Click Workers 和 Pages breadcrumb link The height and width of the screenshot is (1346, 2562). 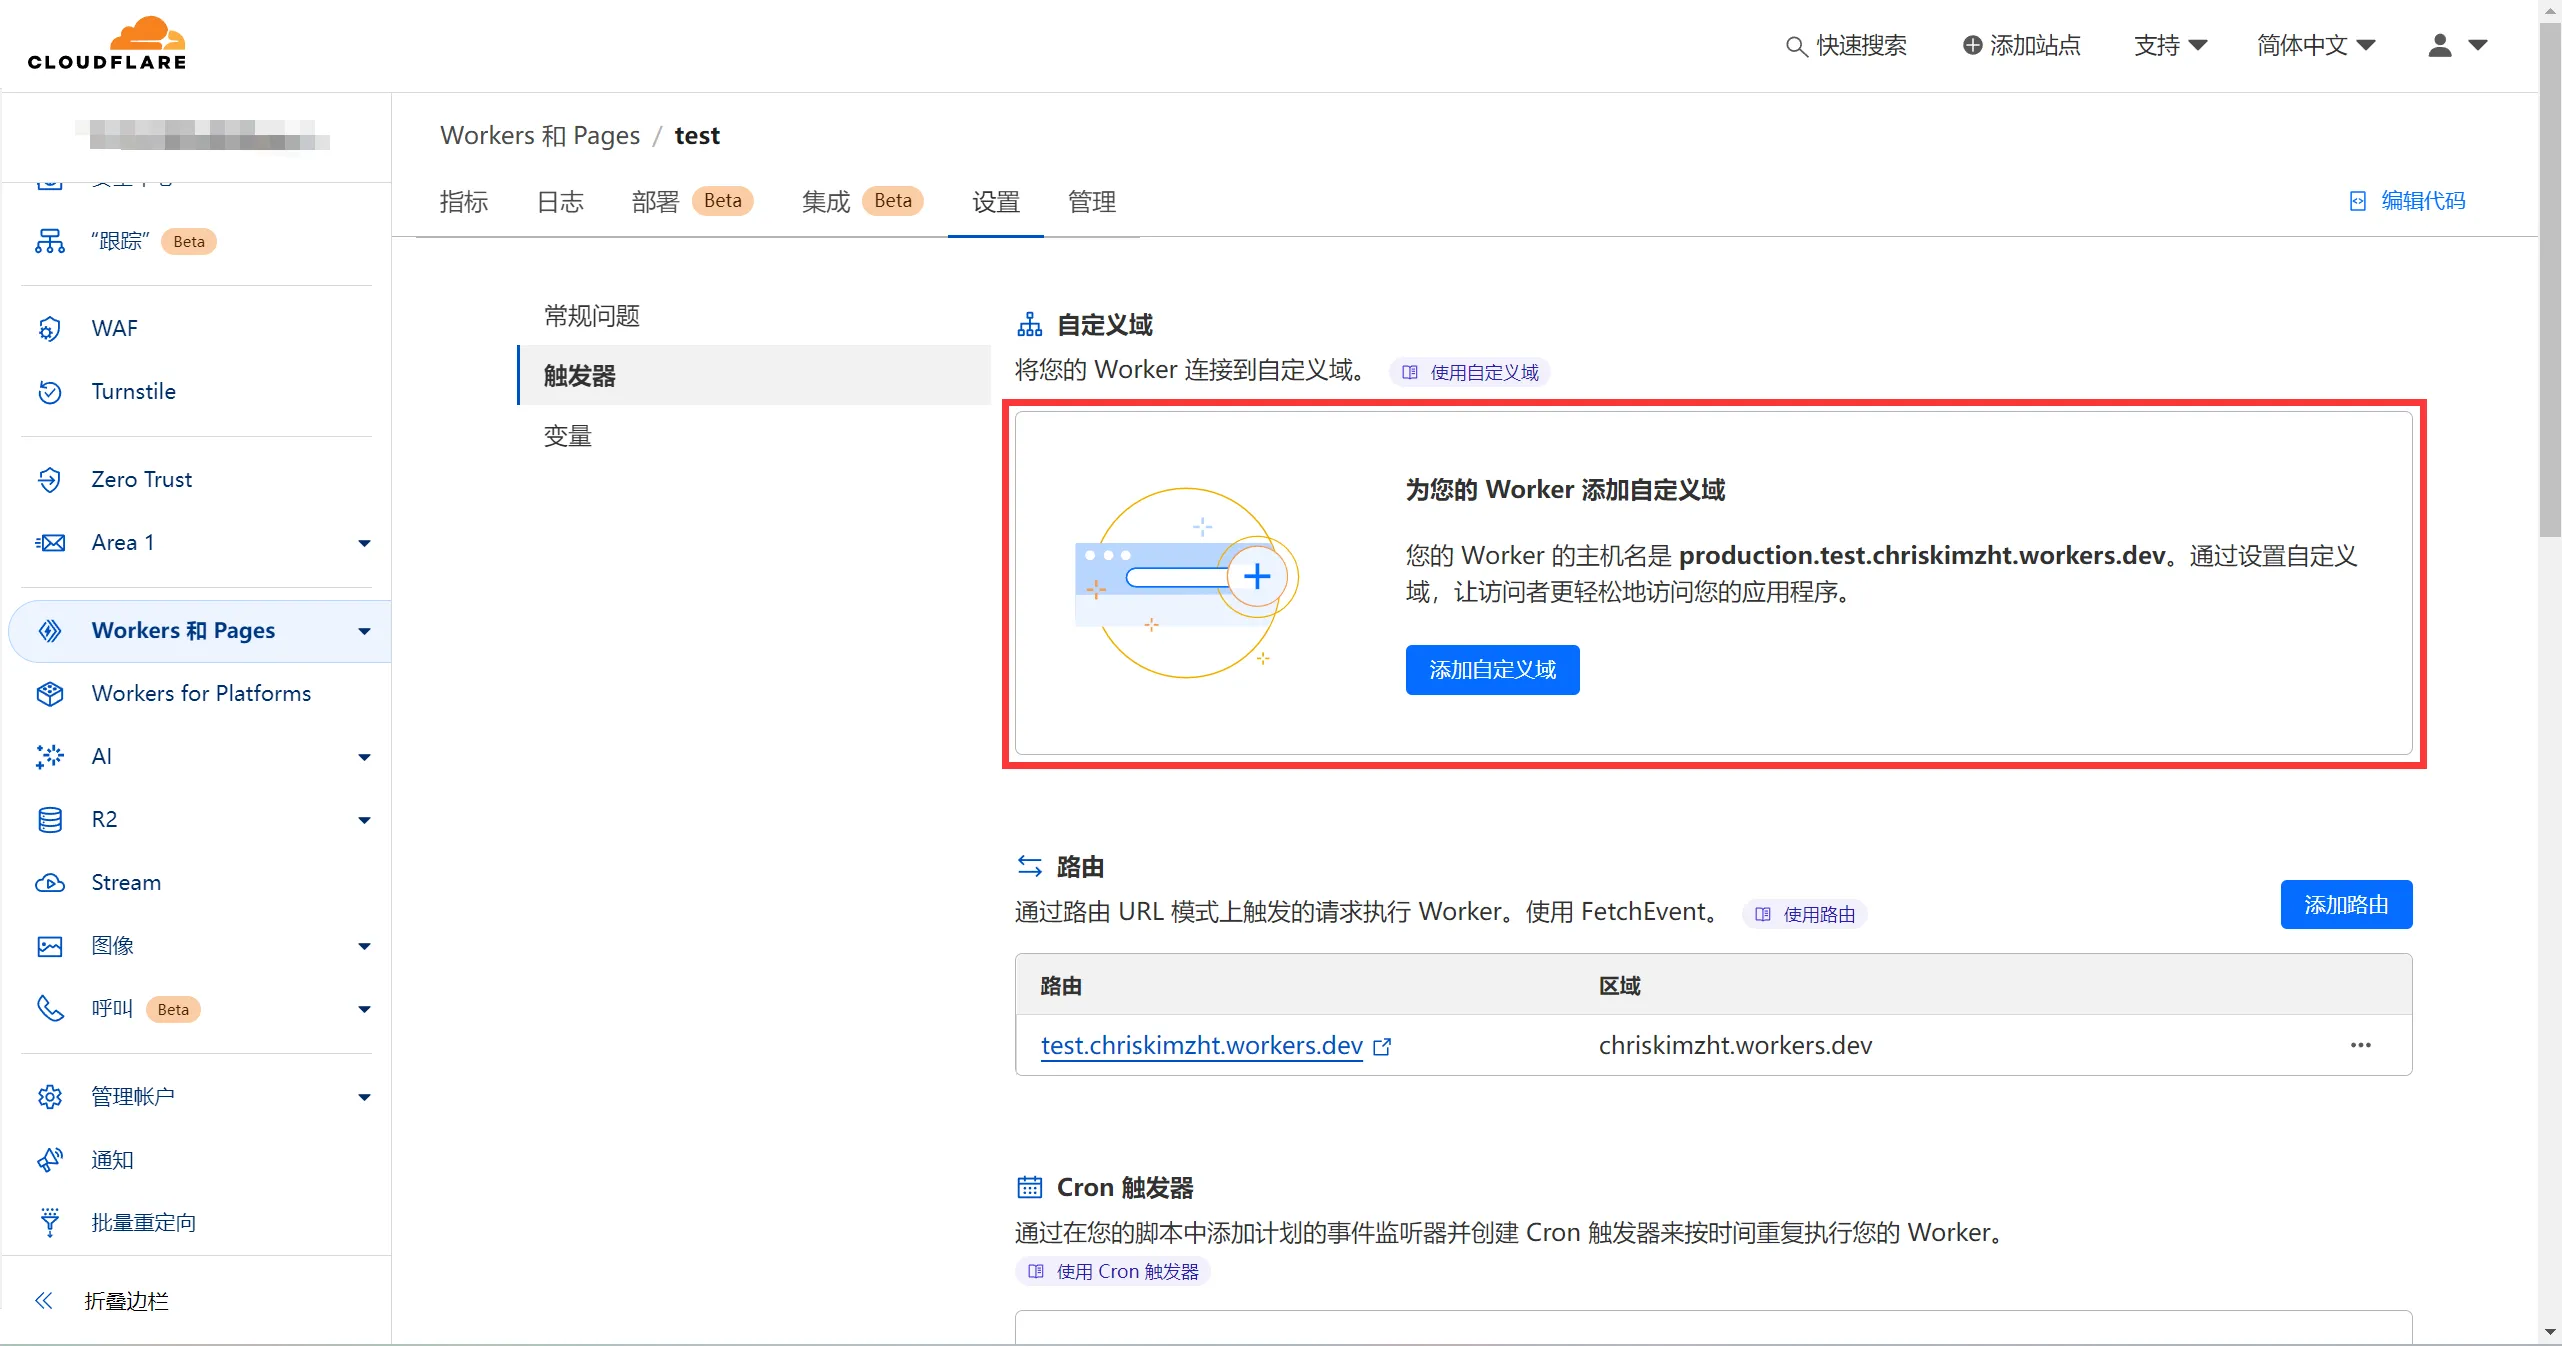[540, 135]
